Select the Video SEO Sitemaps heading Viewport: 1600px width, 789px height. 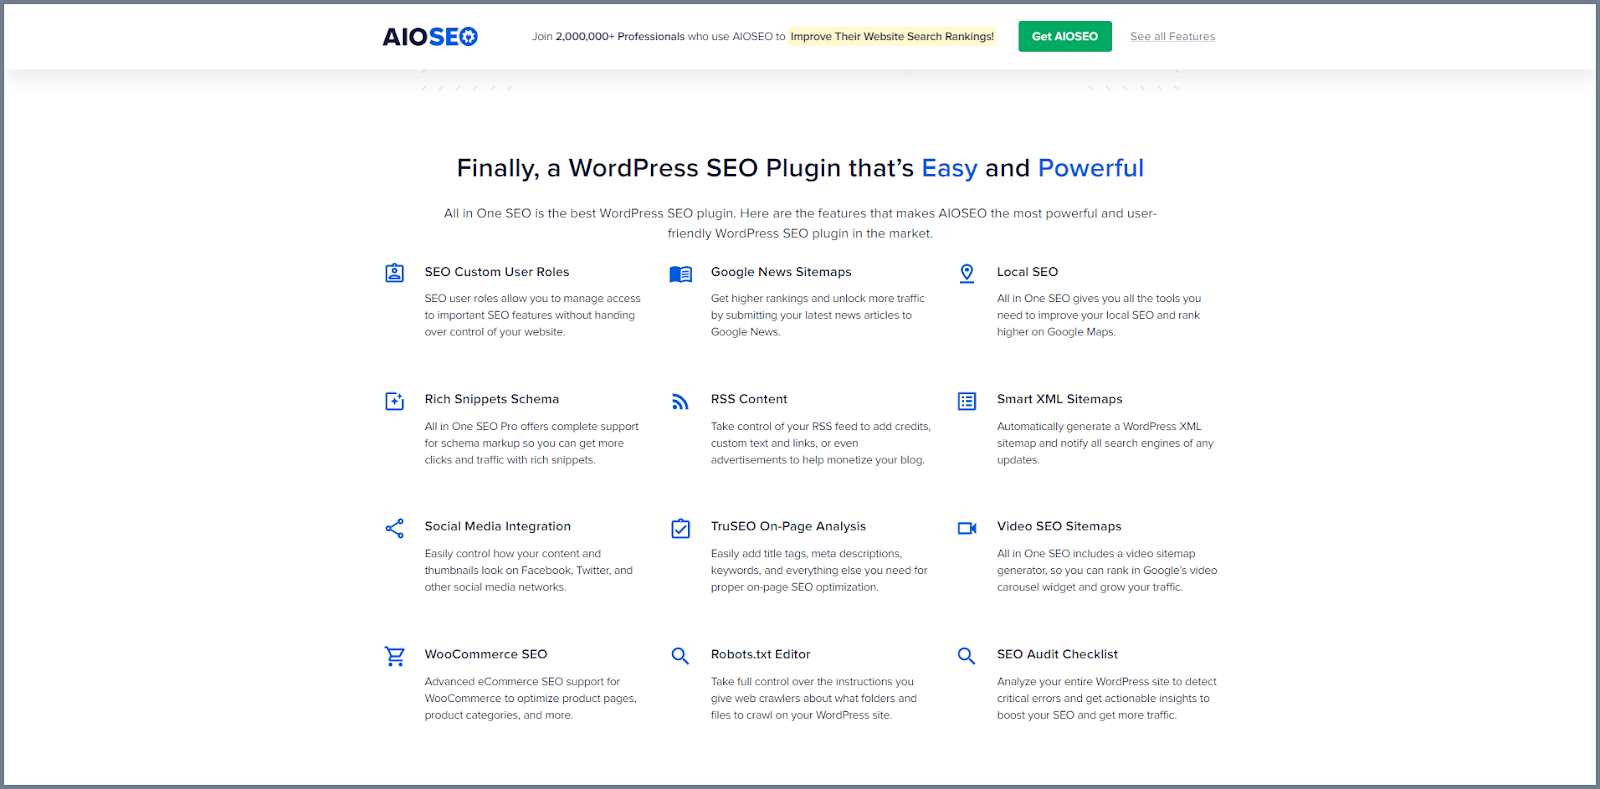1059,526
